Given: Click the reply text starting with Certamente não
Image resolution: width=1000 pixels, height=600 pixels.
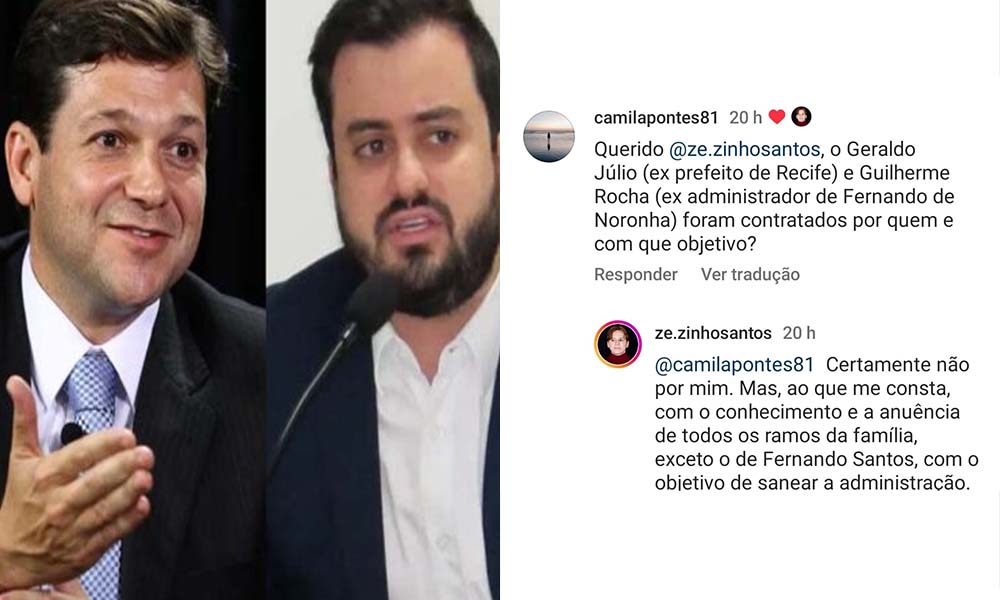Looking at the screenshot, I should pos(816,423).
